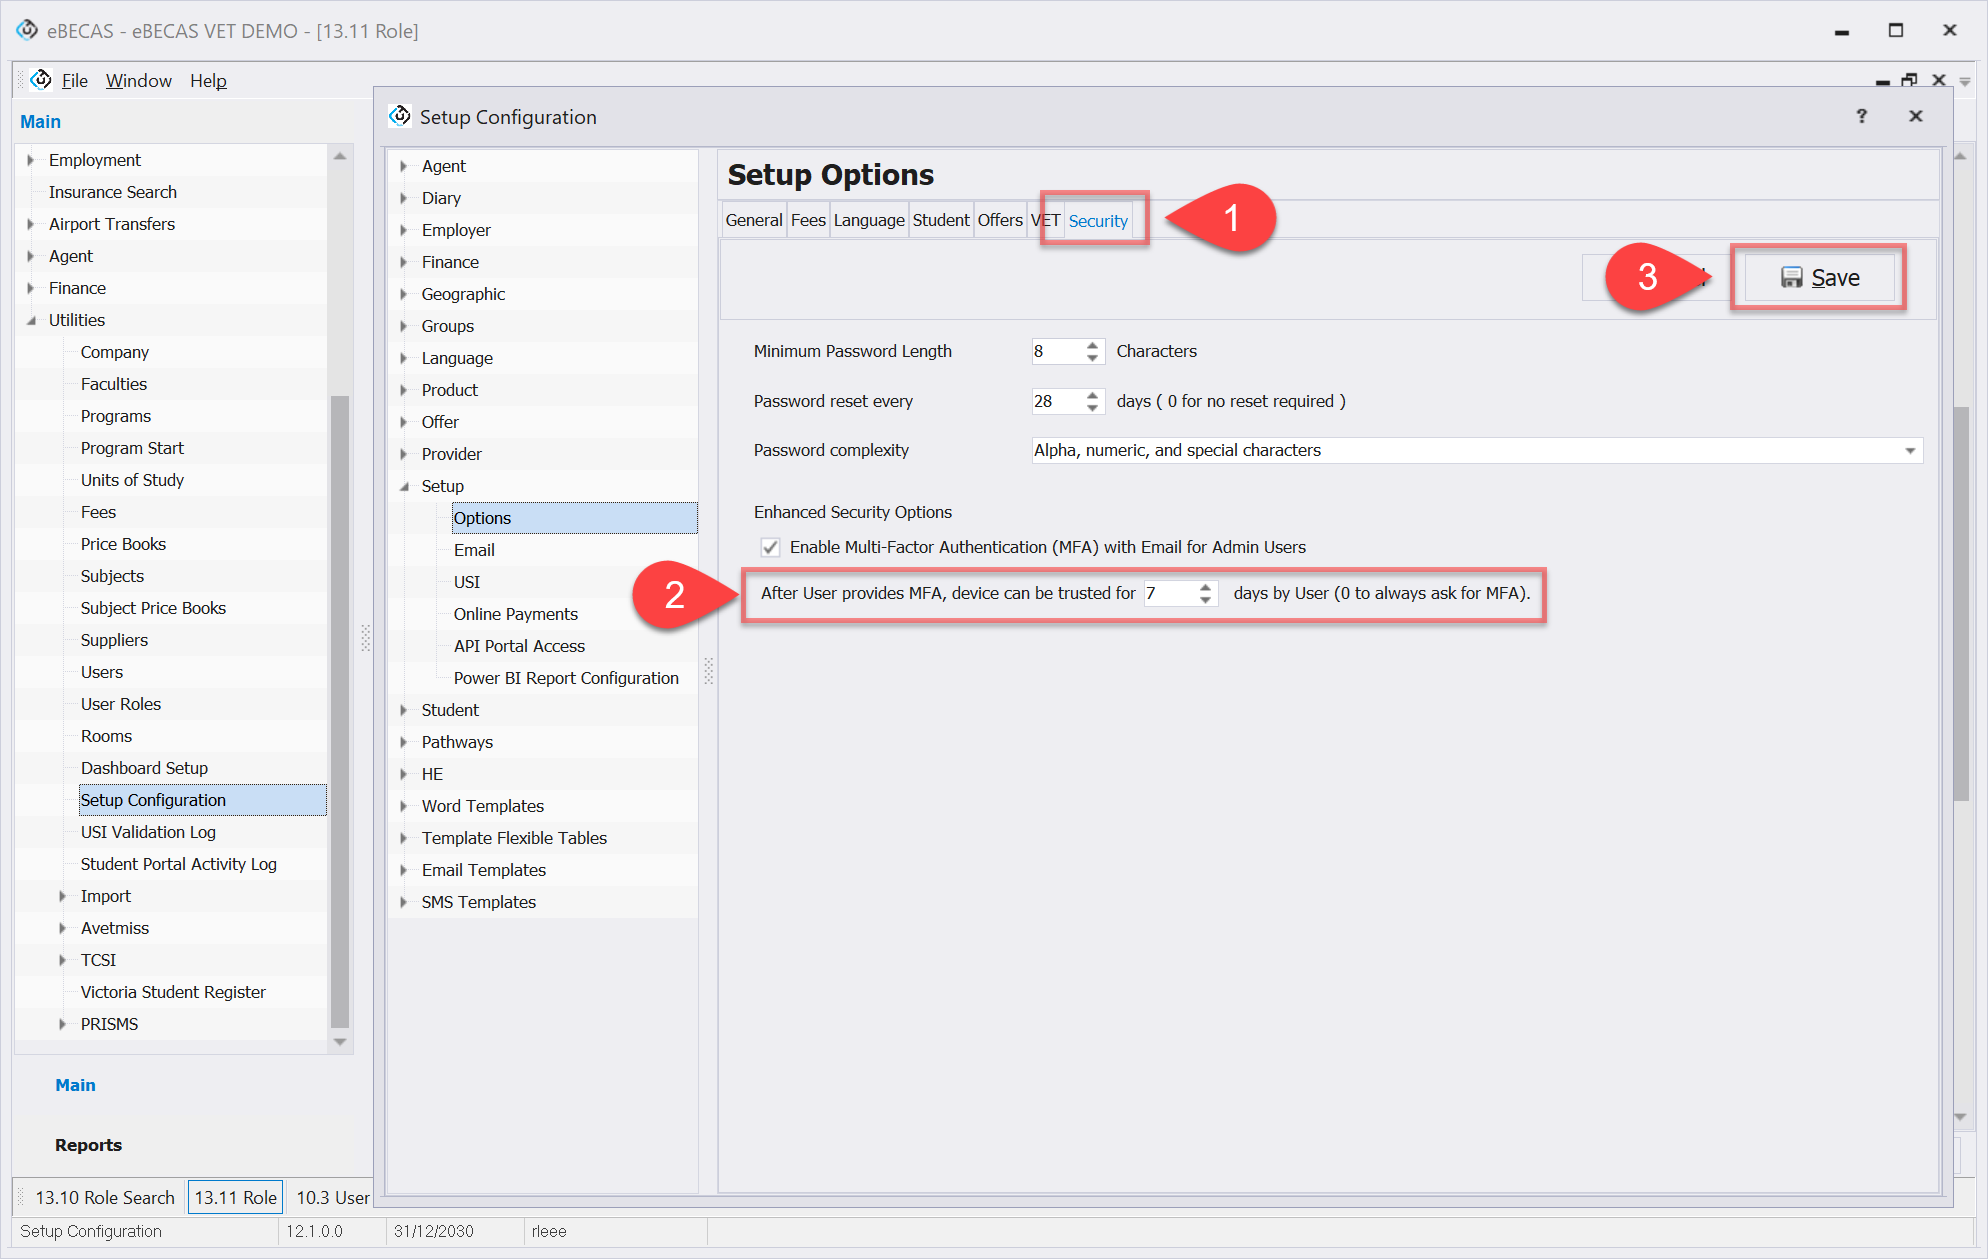Toggle Enable Multi-Factor Authentication checkbox
1988x1259 pixels.
point(770,547)
